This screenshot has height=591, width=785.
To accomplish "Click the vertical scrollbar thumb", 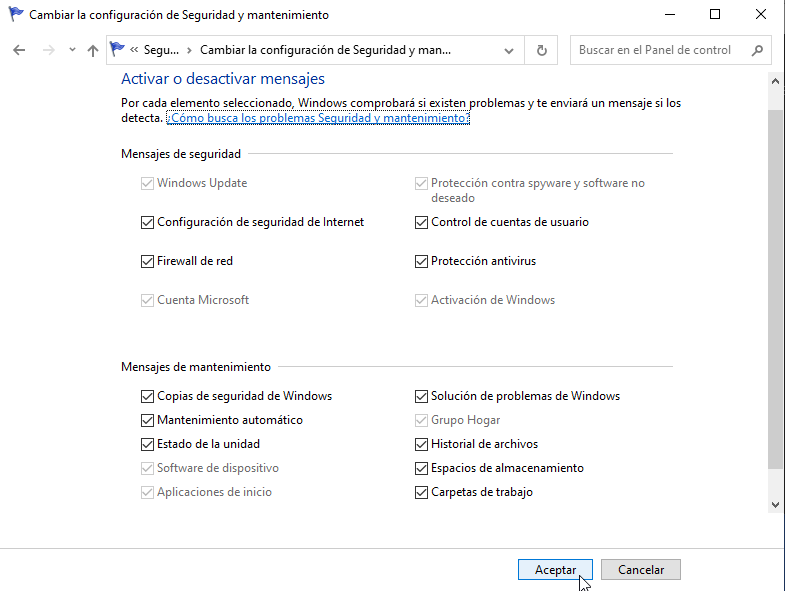I will tap(775, 289).
